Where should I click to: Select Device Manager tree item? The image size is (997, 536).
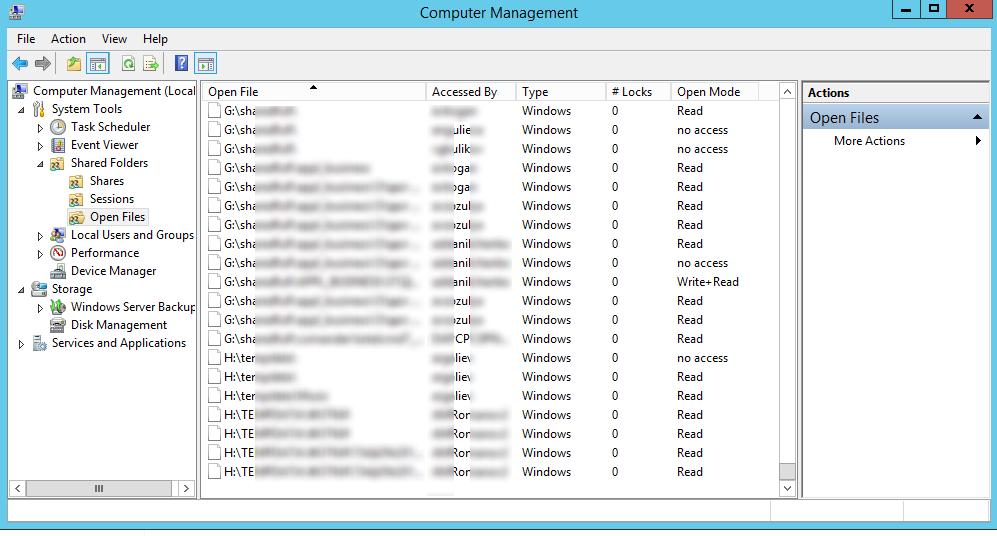(x=114, y=271)
